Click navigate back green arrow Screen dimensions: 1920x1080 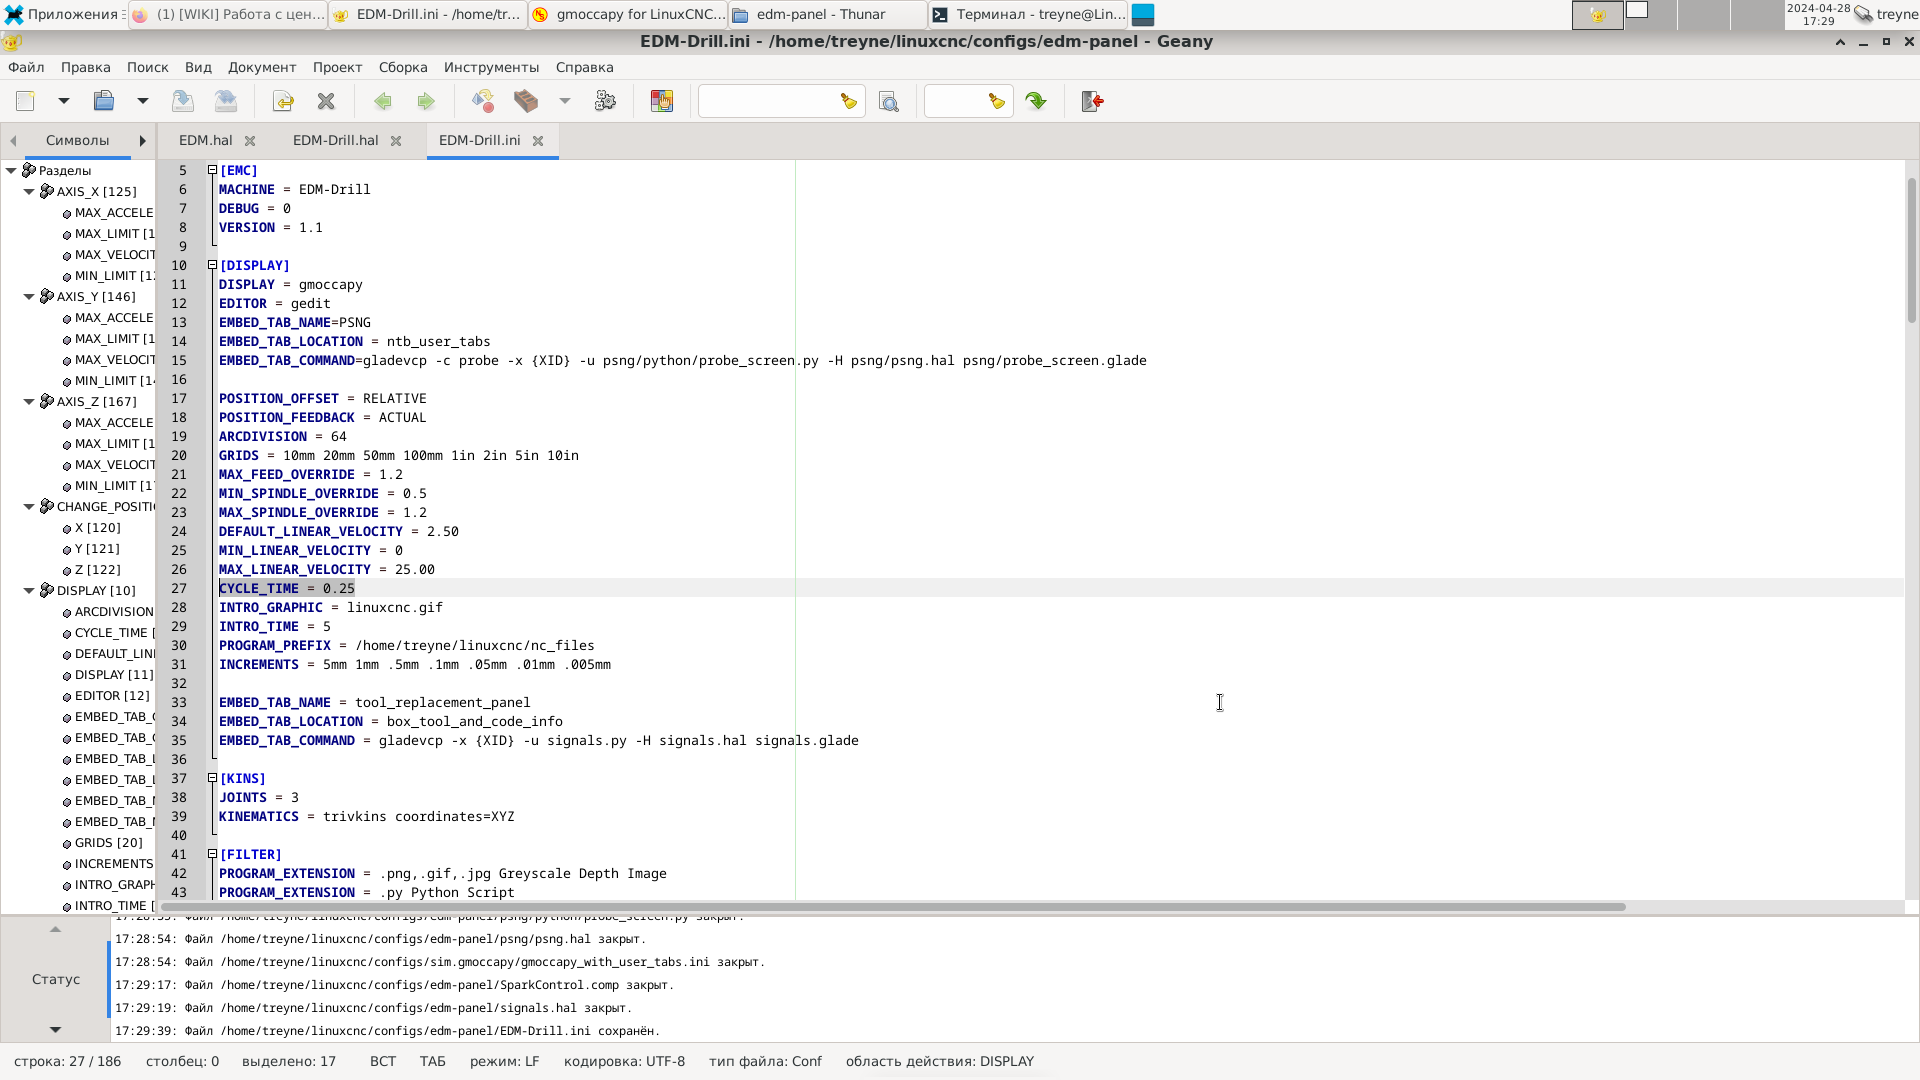(x=383, y=101)
